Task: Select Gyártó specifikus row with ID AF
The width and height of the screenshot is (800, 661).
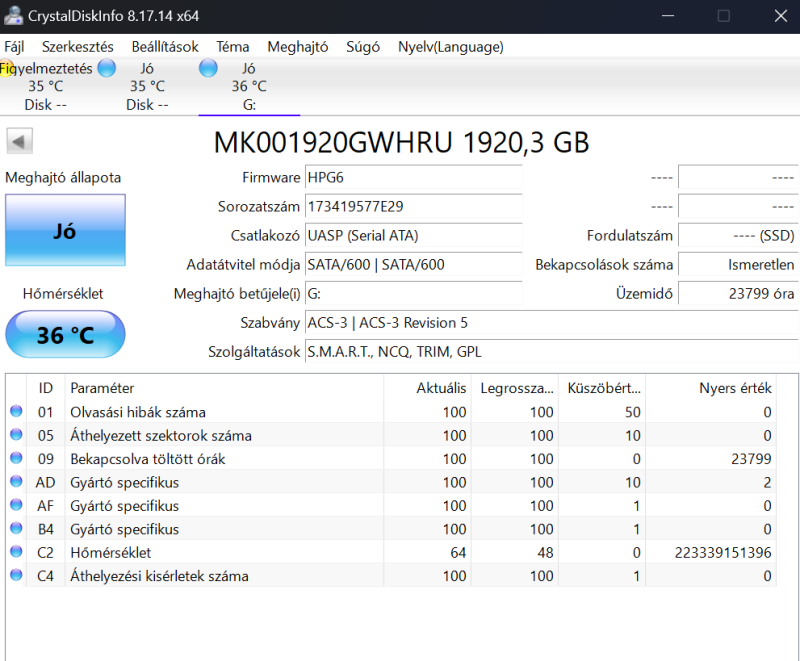Action: coord(392,505)
